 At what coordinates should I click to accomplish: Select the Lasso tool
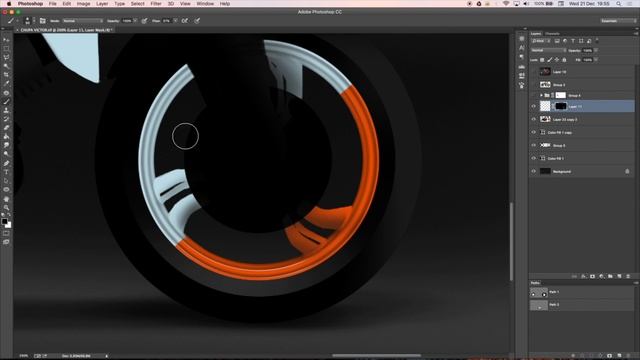pos(6,57)
